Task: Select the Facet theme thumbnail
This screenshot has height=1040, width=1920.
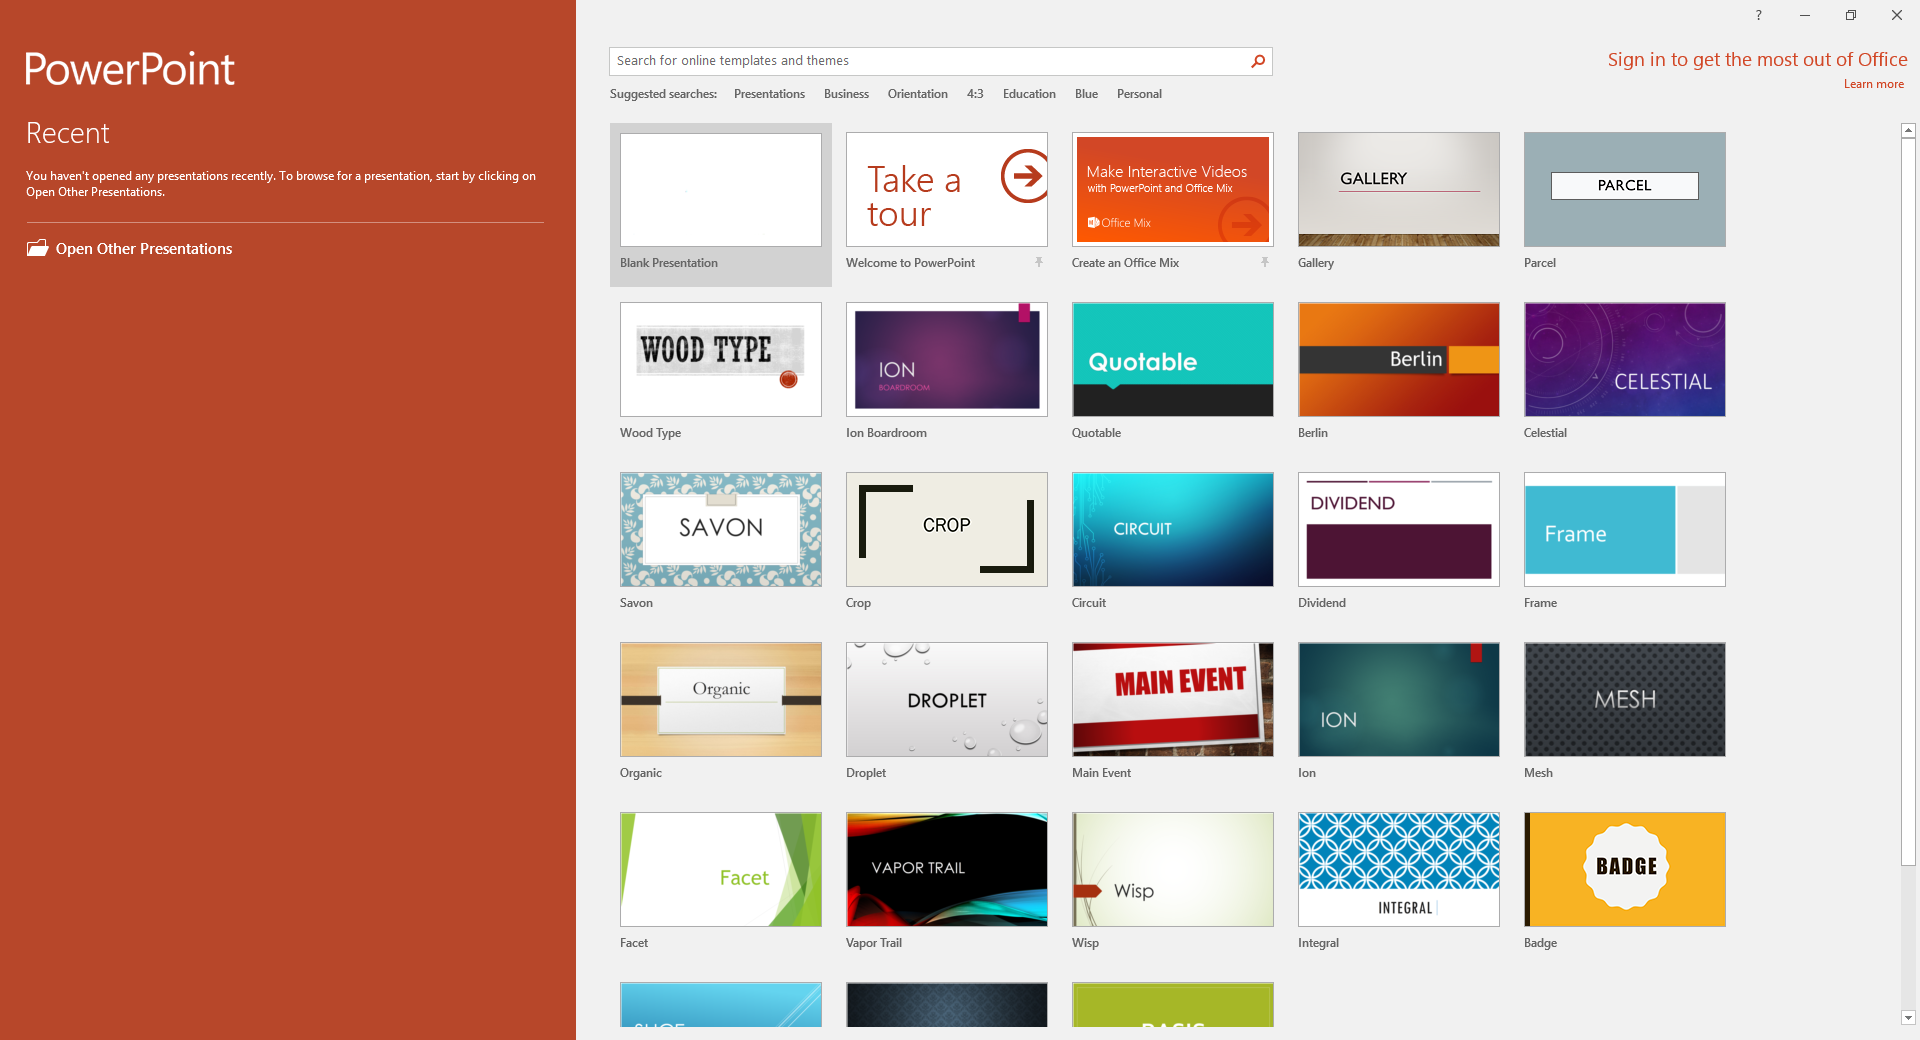Action: pyautogui.click(x=721, y=870)
